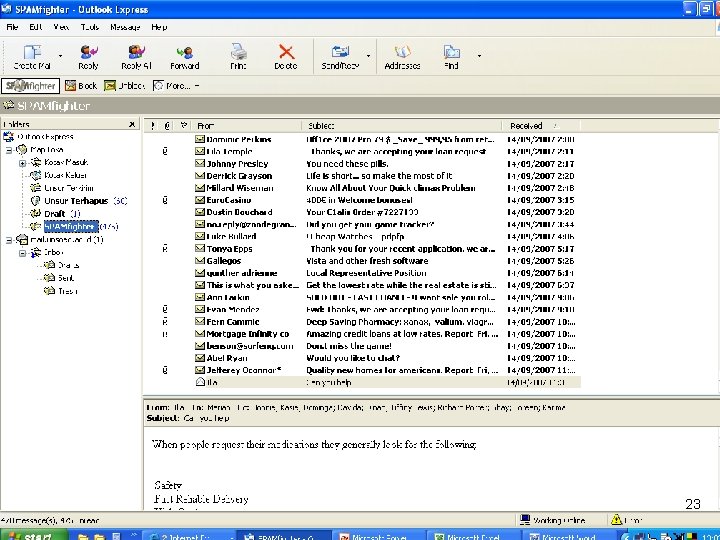720x540 pixels.
Task: Select the Draft folder under Map Lokal
Action: [55, 214]
